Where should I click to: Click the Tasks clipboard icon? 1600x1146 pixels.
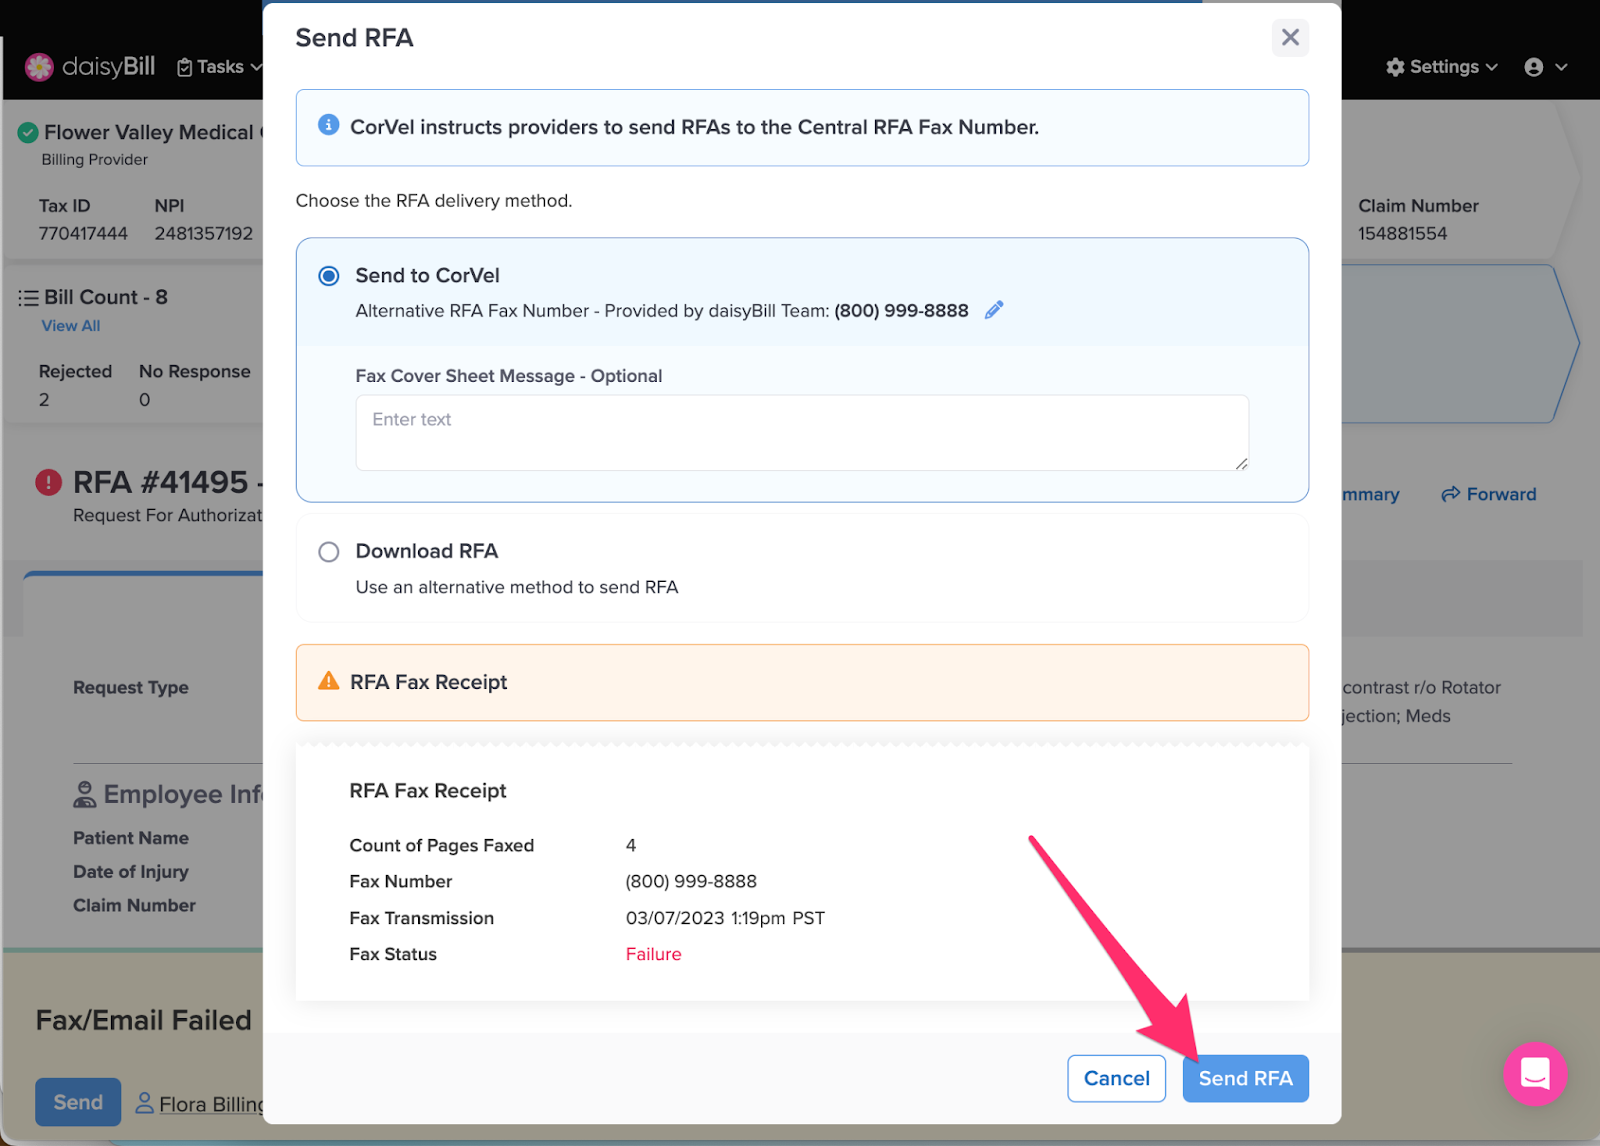[185, 67]
